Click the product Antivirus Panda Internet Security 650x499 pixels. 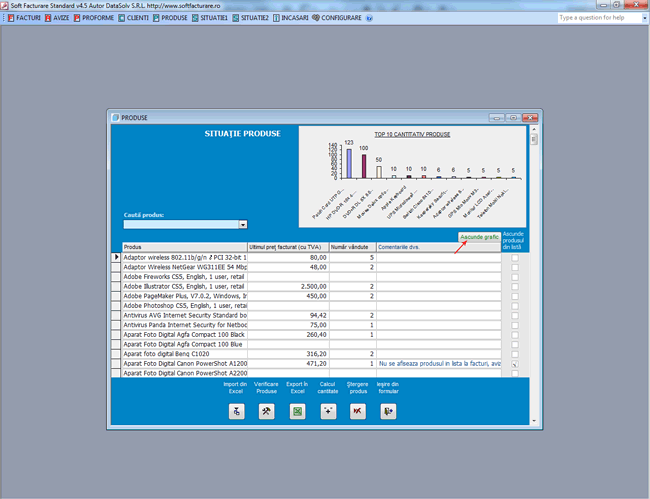pyautogui.click(x=184, y=325)
